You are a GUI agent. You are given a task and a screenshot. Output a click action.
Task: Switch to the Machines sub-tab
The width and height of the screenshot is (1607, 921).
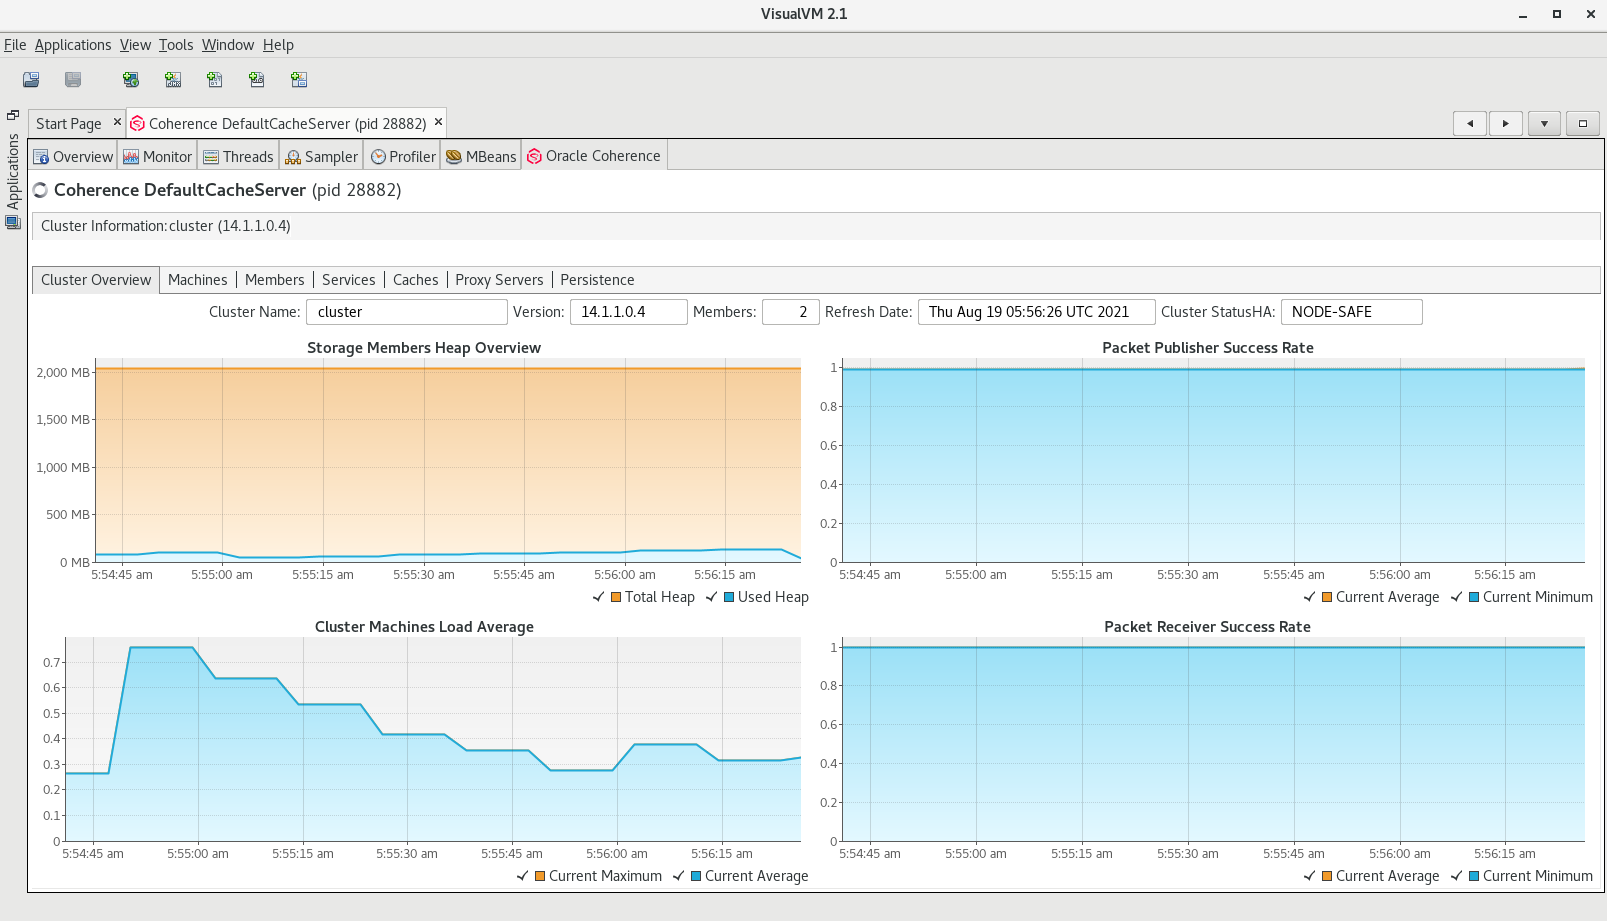pos(198,280)
